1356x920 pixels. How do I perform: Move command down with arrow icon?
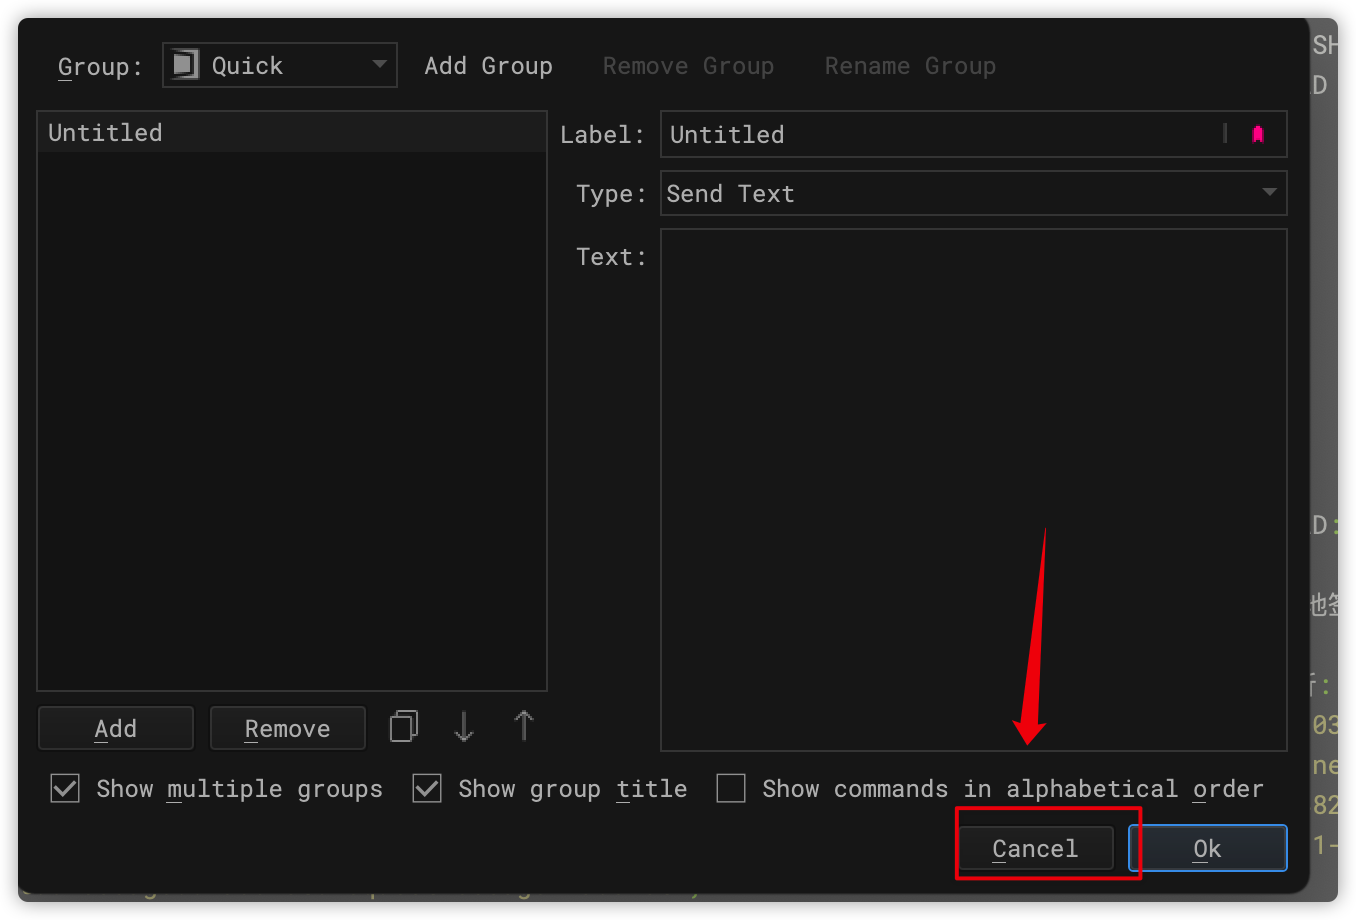(464, 726)
